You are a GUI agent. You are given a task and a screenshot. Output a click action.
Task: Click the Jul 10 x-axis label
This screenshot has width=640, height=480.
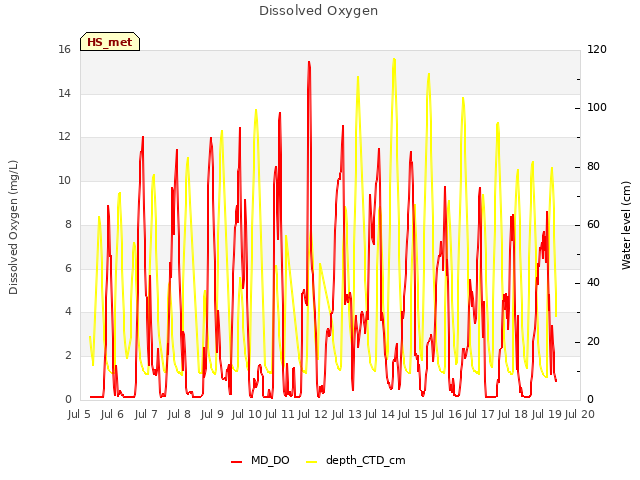[x=247, y=414]
